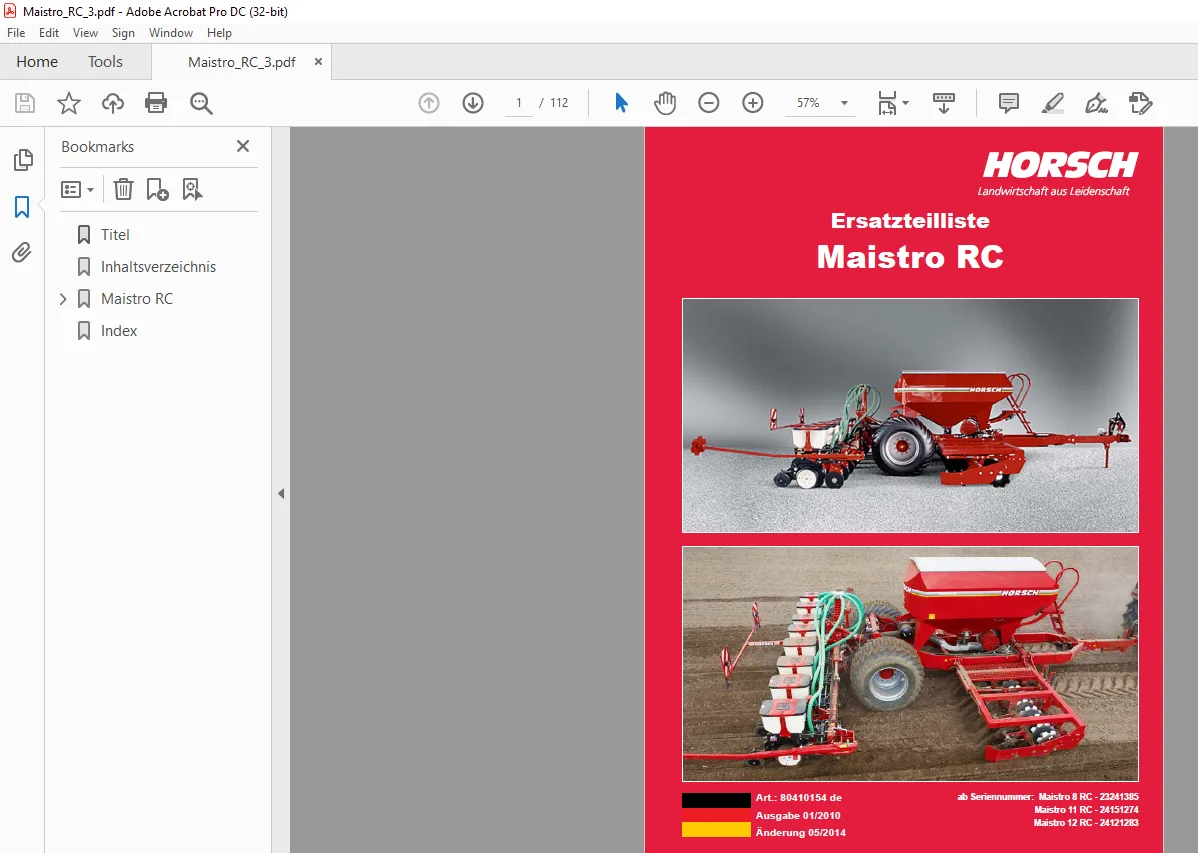Zoom out with minus button

click(708, 102)
